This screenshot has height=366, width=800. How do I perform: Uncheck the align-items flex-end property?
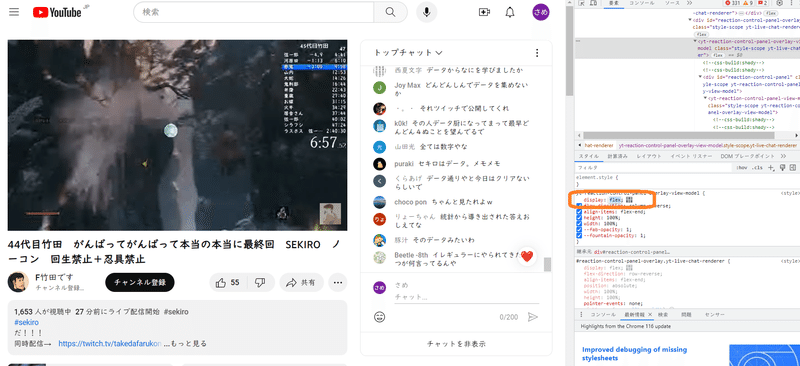(x=579, y=212)
